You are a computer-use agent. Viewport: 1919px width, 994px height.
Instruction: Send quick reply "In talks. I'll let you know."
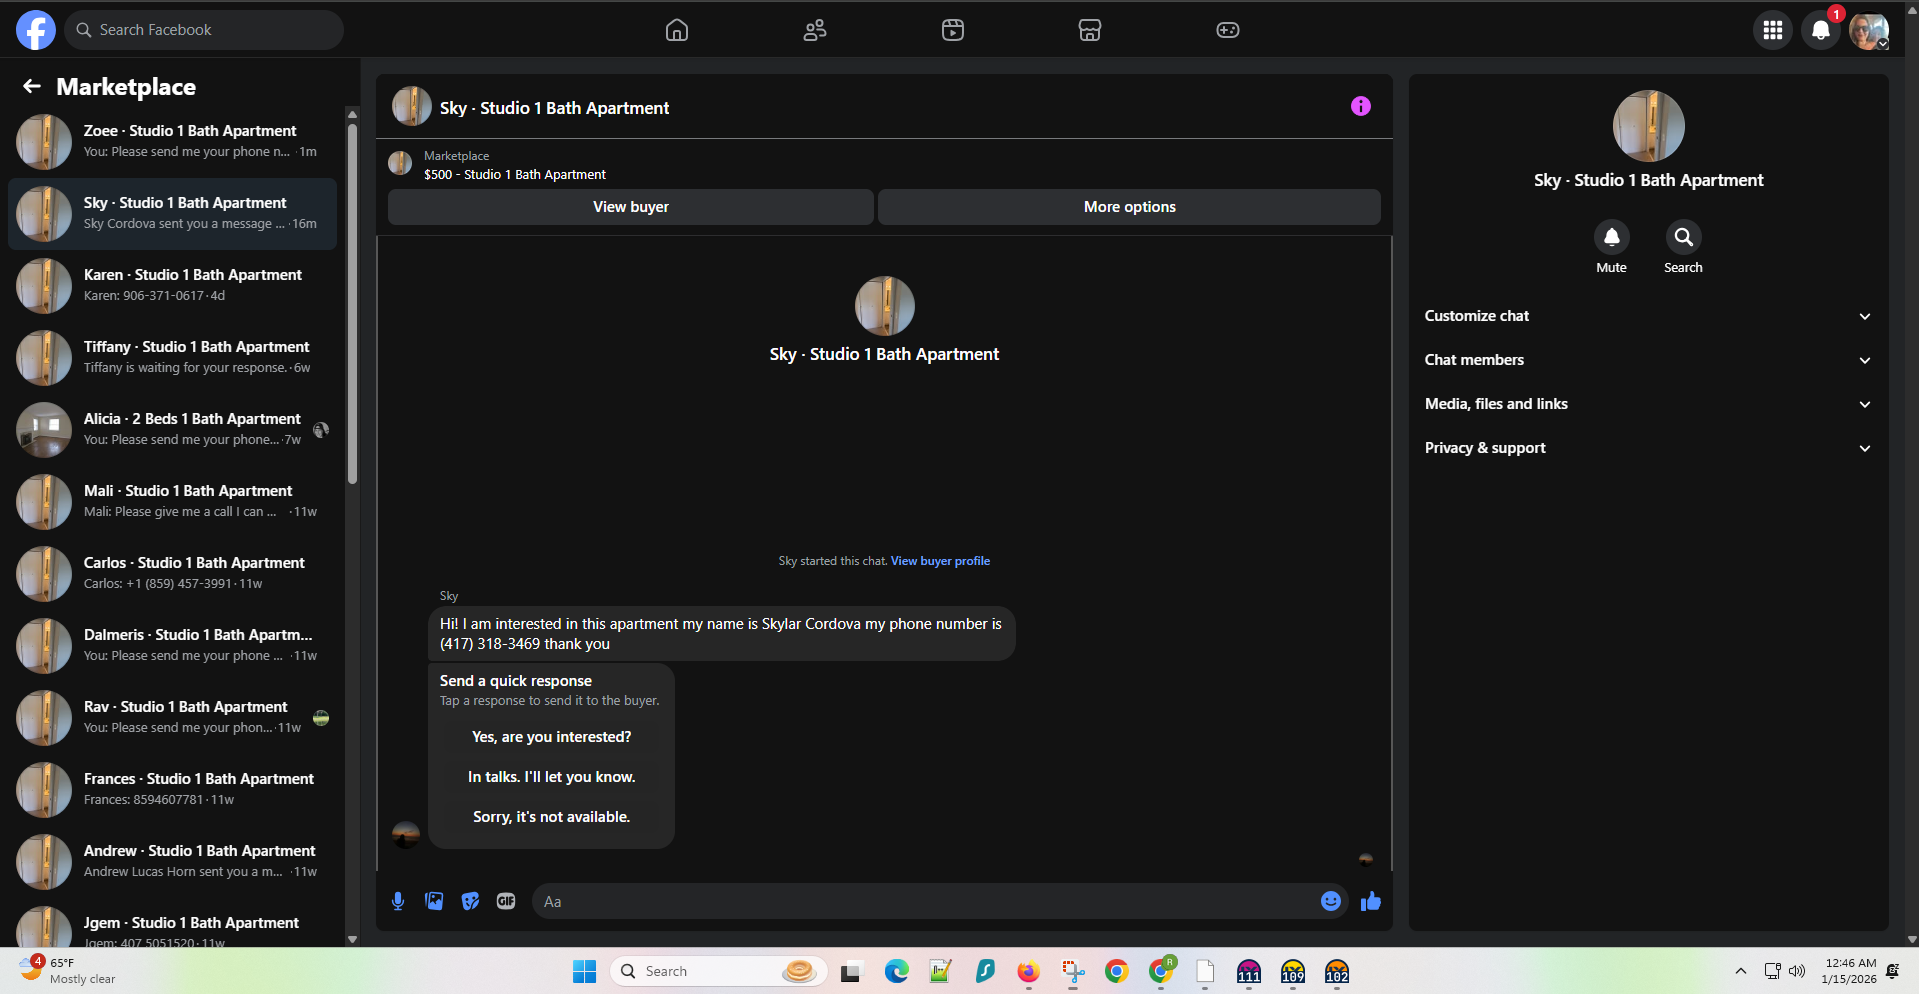[x=552, y=777]
